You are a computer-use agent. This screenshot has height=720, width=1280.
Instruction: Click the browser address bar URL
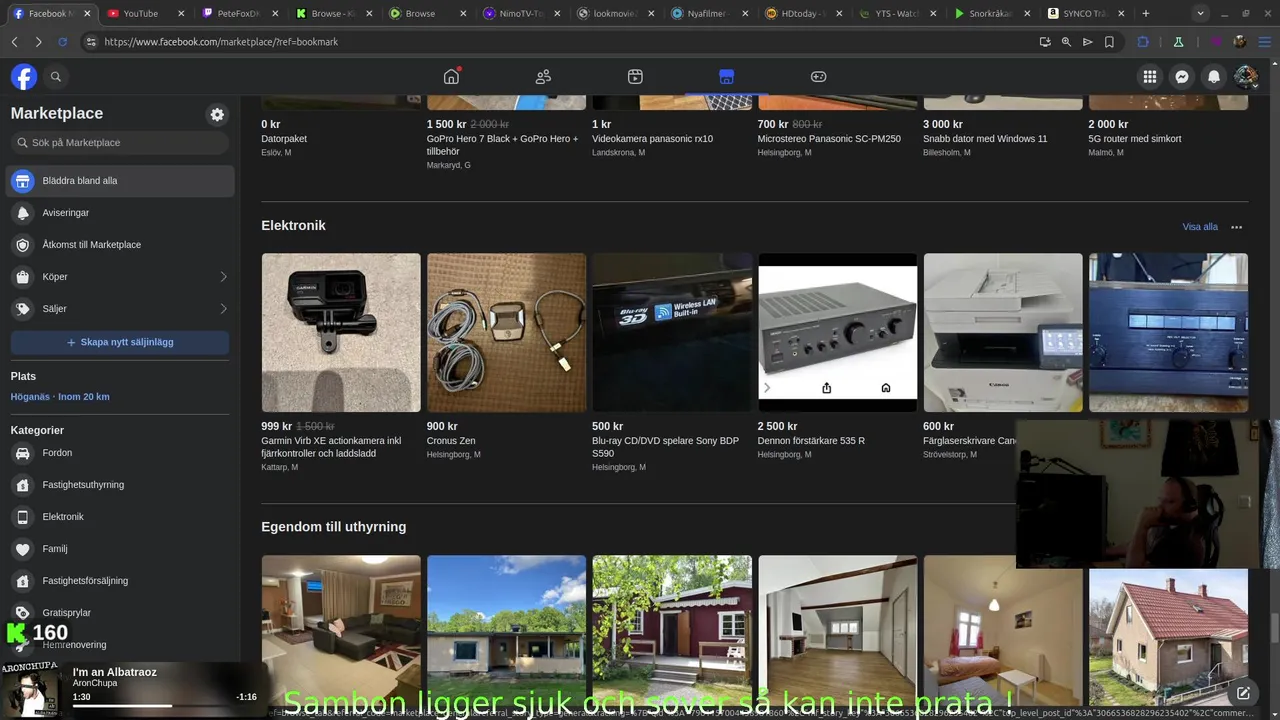pos(221,42)
